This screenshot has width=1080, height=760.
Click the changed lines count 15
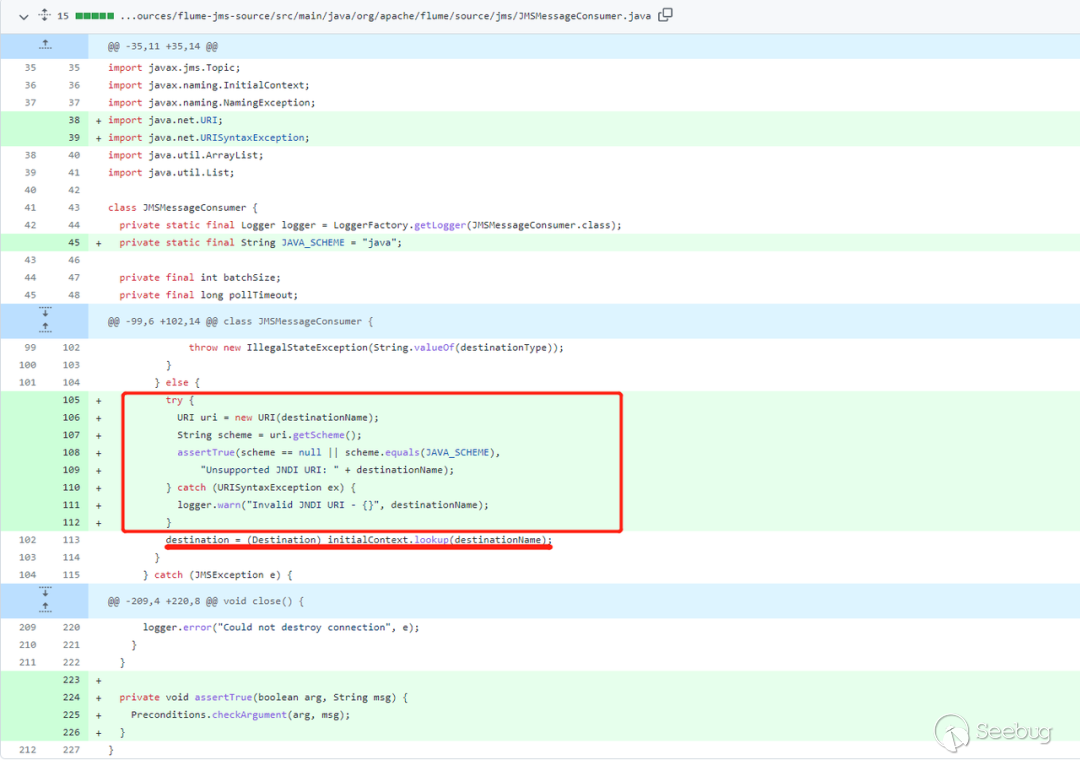pyautogui.click(x=63, y=16)
